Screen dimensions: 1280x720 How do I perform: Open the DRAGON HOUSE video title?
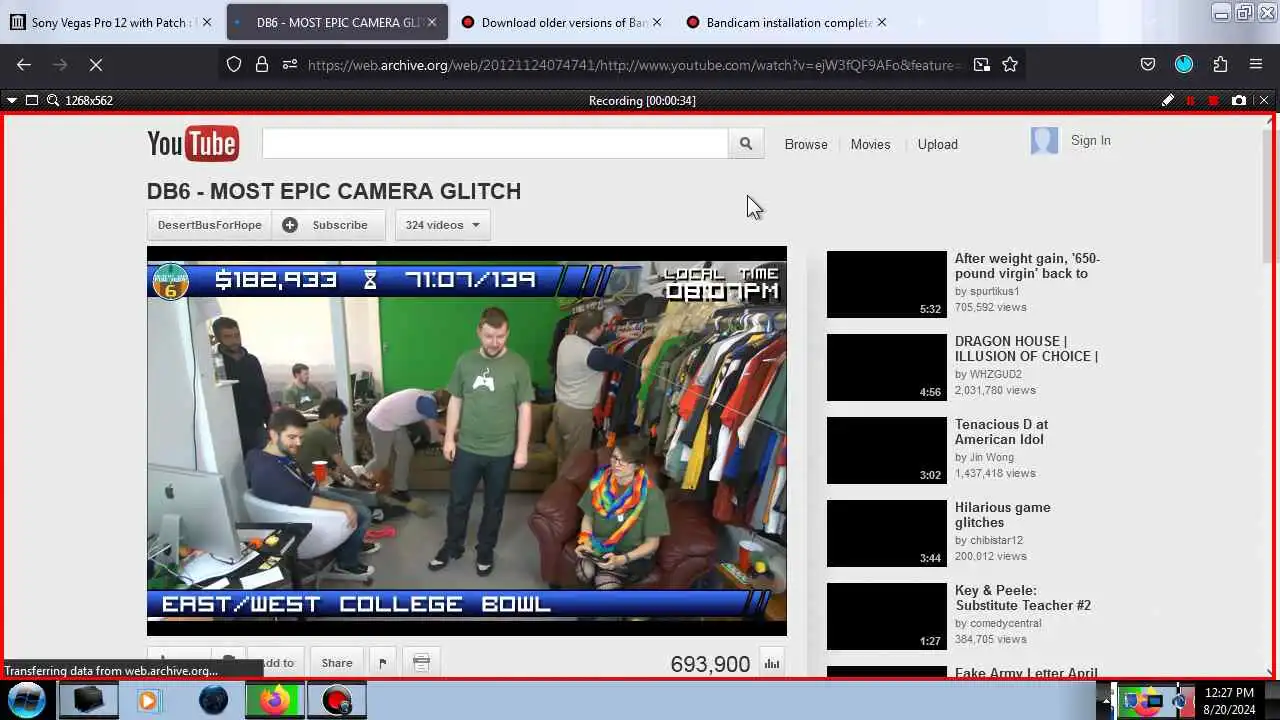coord(1026,349)
